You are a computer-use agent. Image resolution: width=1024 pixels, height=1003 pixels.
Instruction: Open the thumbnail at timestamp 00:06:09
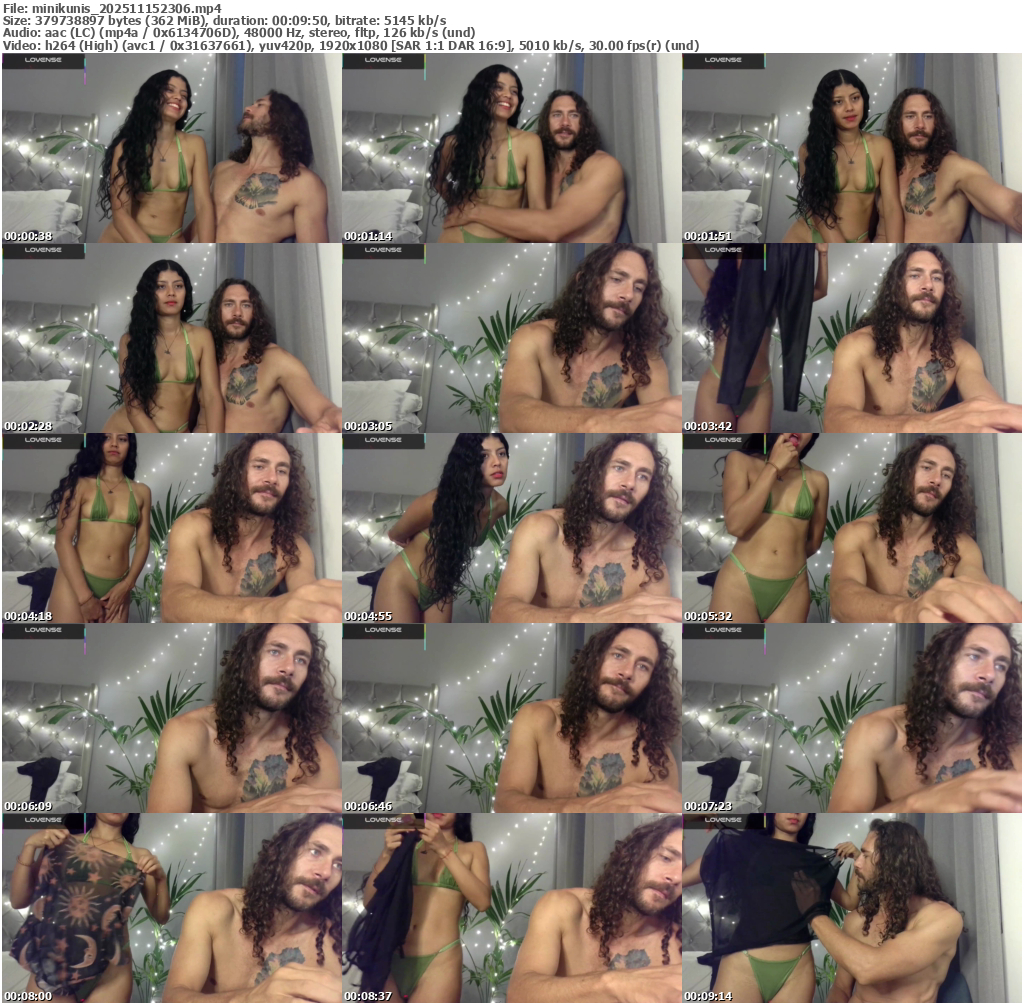pos(172,718)
